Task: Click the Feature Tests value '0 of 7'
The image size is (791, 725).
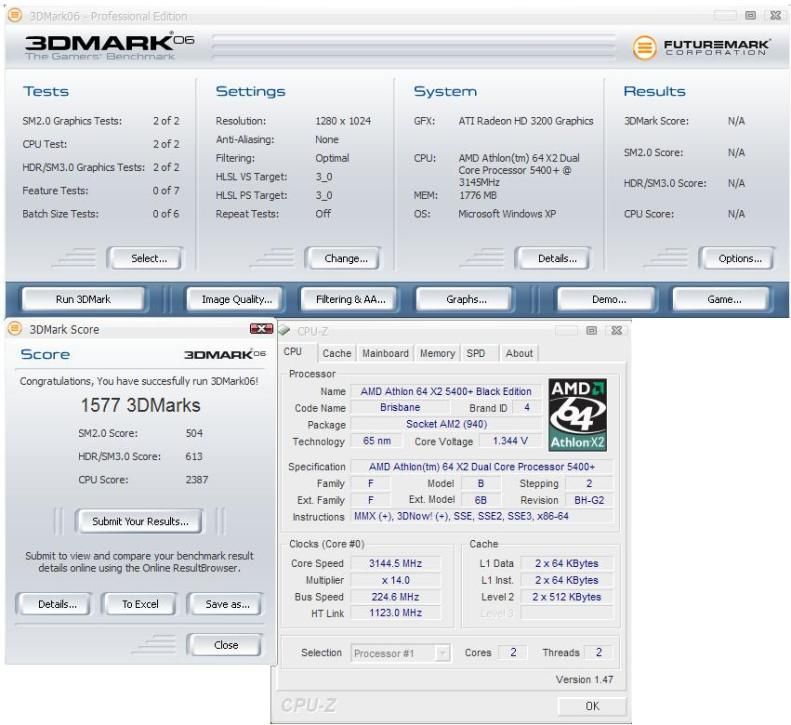Action: click(166, 190)
